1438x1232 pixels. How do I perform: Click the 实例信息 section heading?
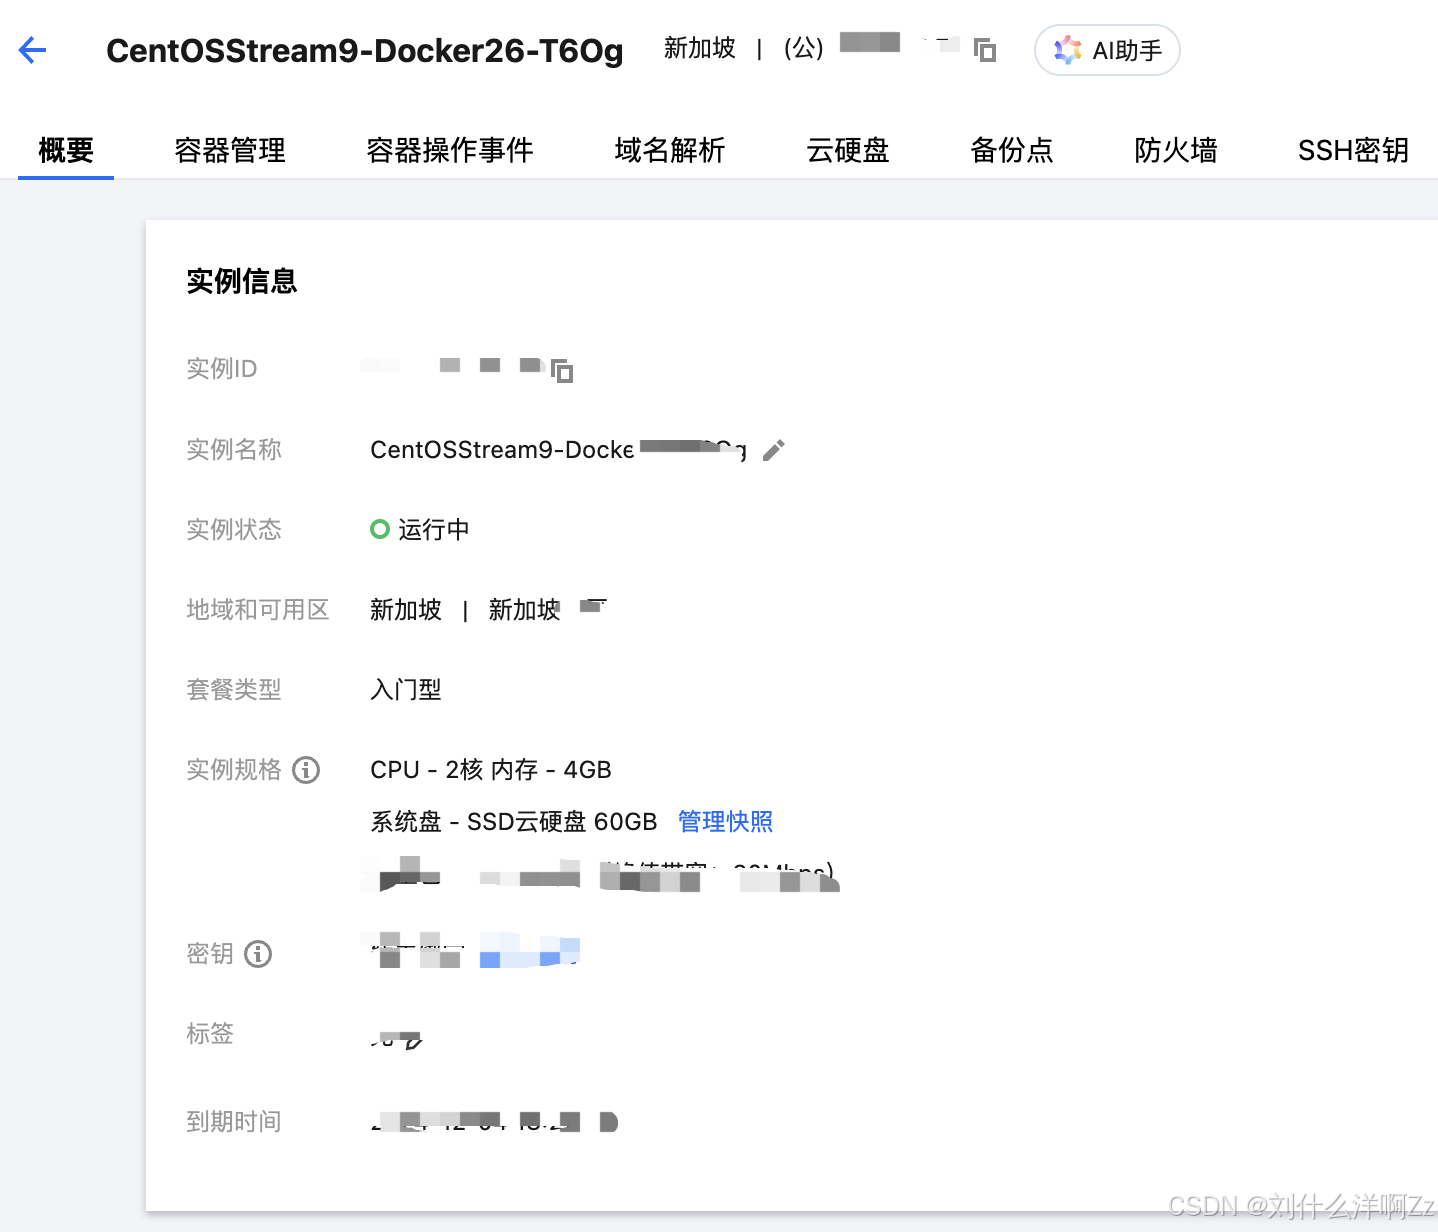[242, 281]
